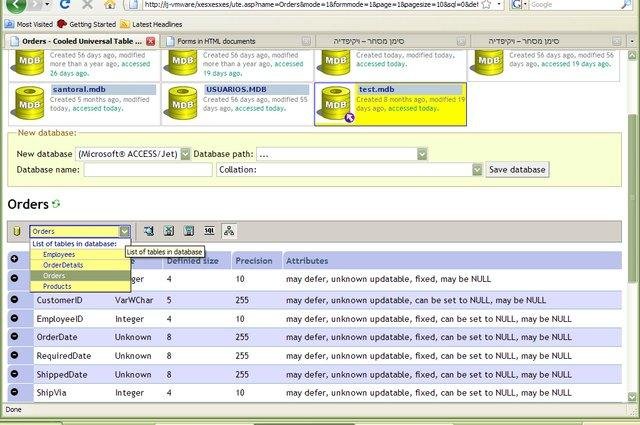640x425 pixels.
Task: Click the toolbar icon immediately left of SQL
Action: pos(189,231)
